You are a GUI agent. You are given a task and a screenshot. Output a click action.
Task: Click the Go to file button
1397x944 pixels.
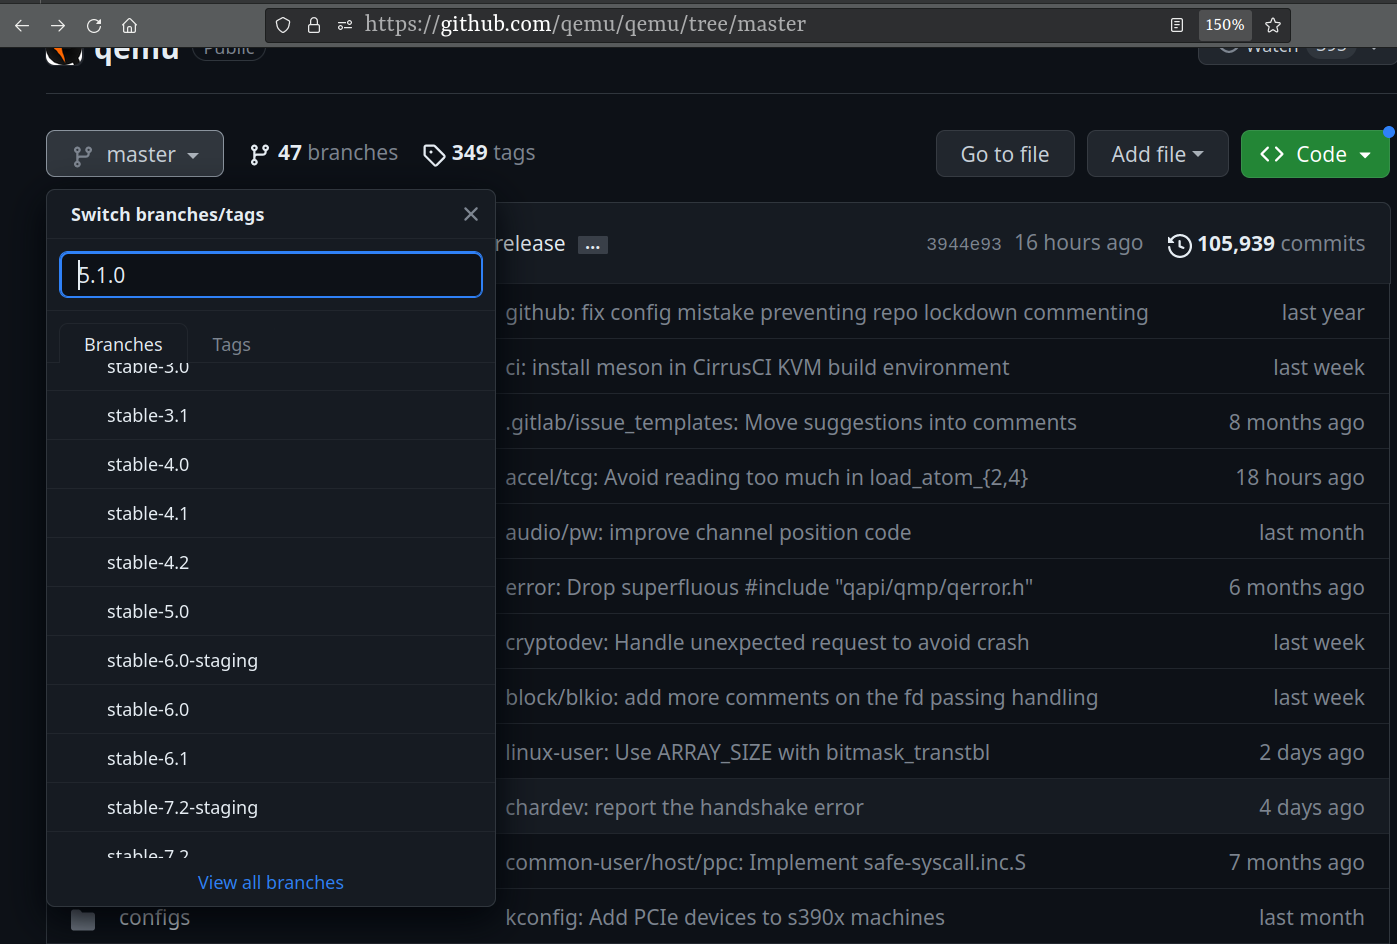coord(1005,154)
